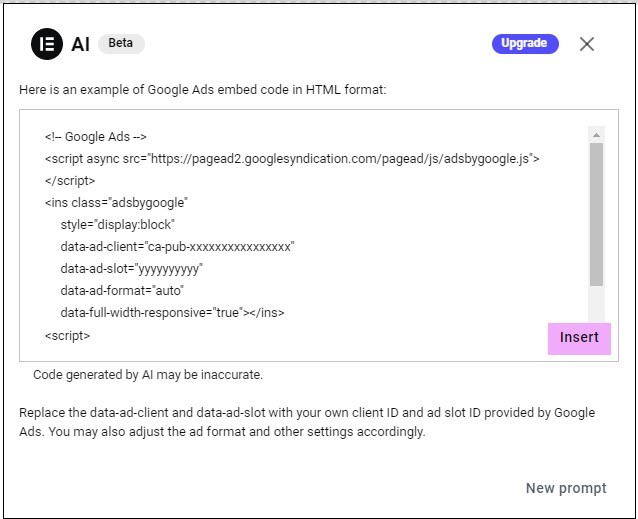This screenshot has width=638, height=519.
Task: Click the data-ad-slot code line
Action: [x=131, y=269]
